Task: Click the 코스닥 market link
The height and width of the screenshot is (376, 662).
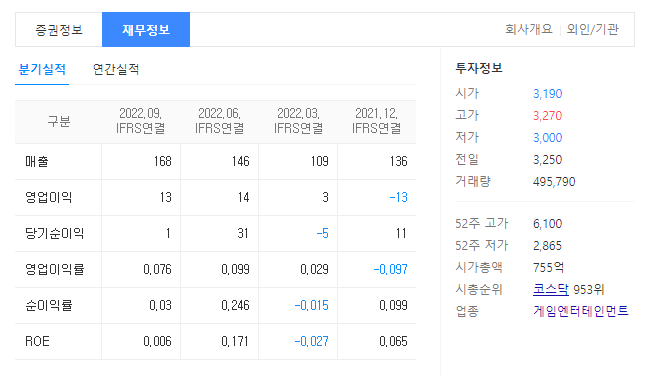Action: point(551,289)
